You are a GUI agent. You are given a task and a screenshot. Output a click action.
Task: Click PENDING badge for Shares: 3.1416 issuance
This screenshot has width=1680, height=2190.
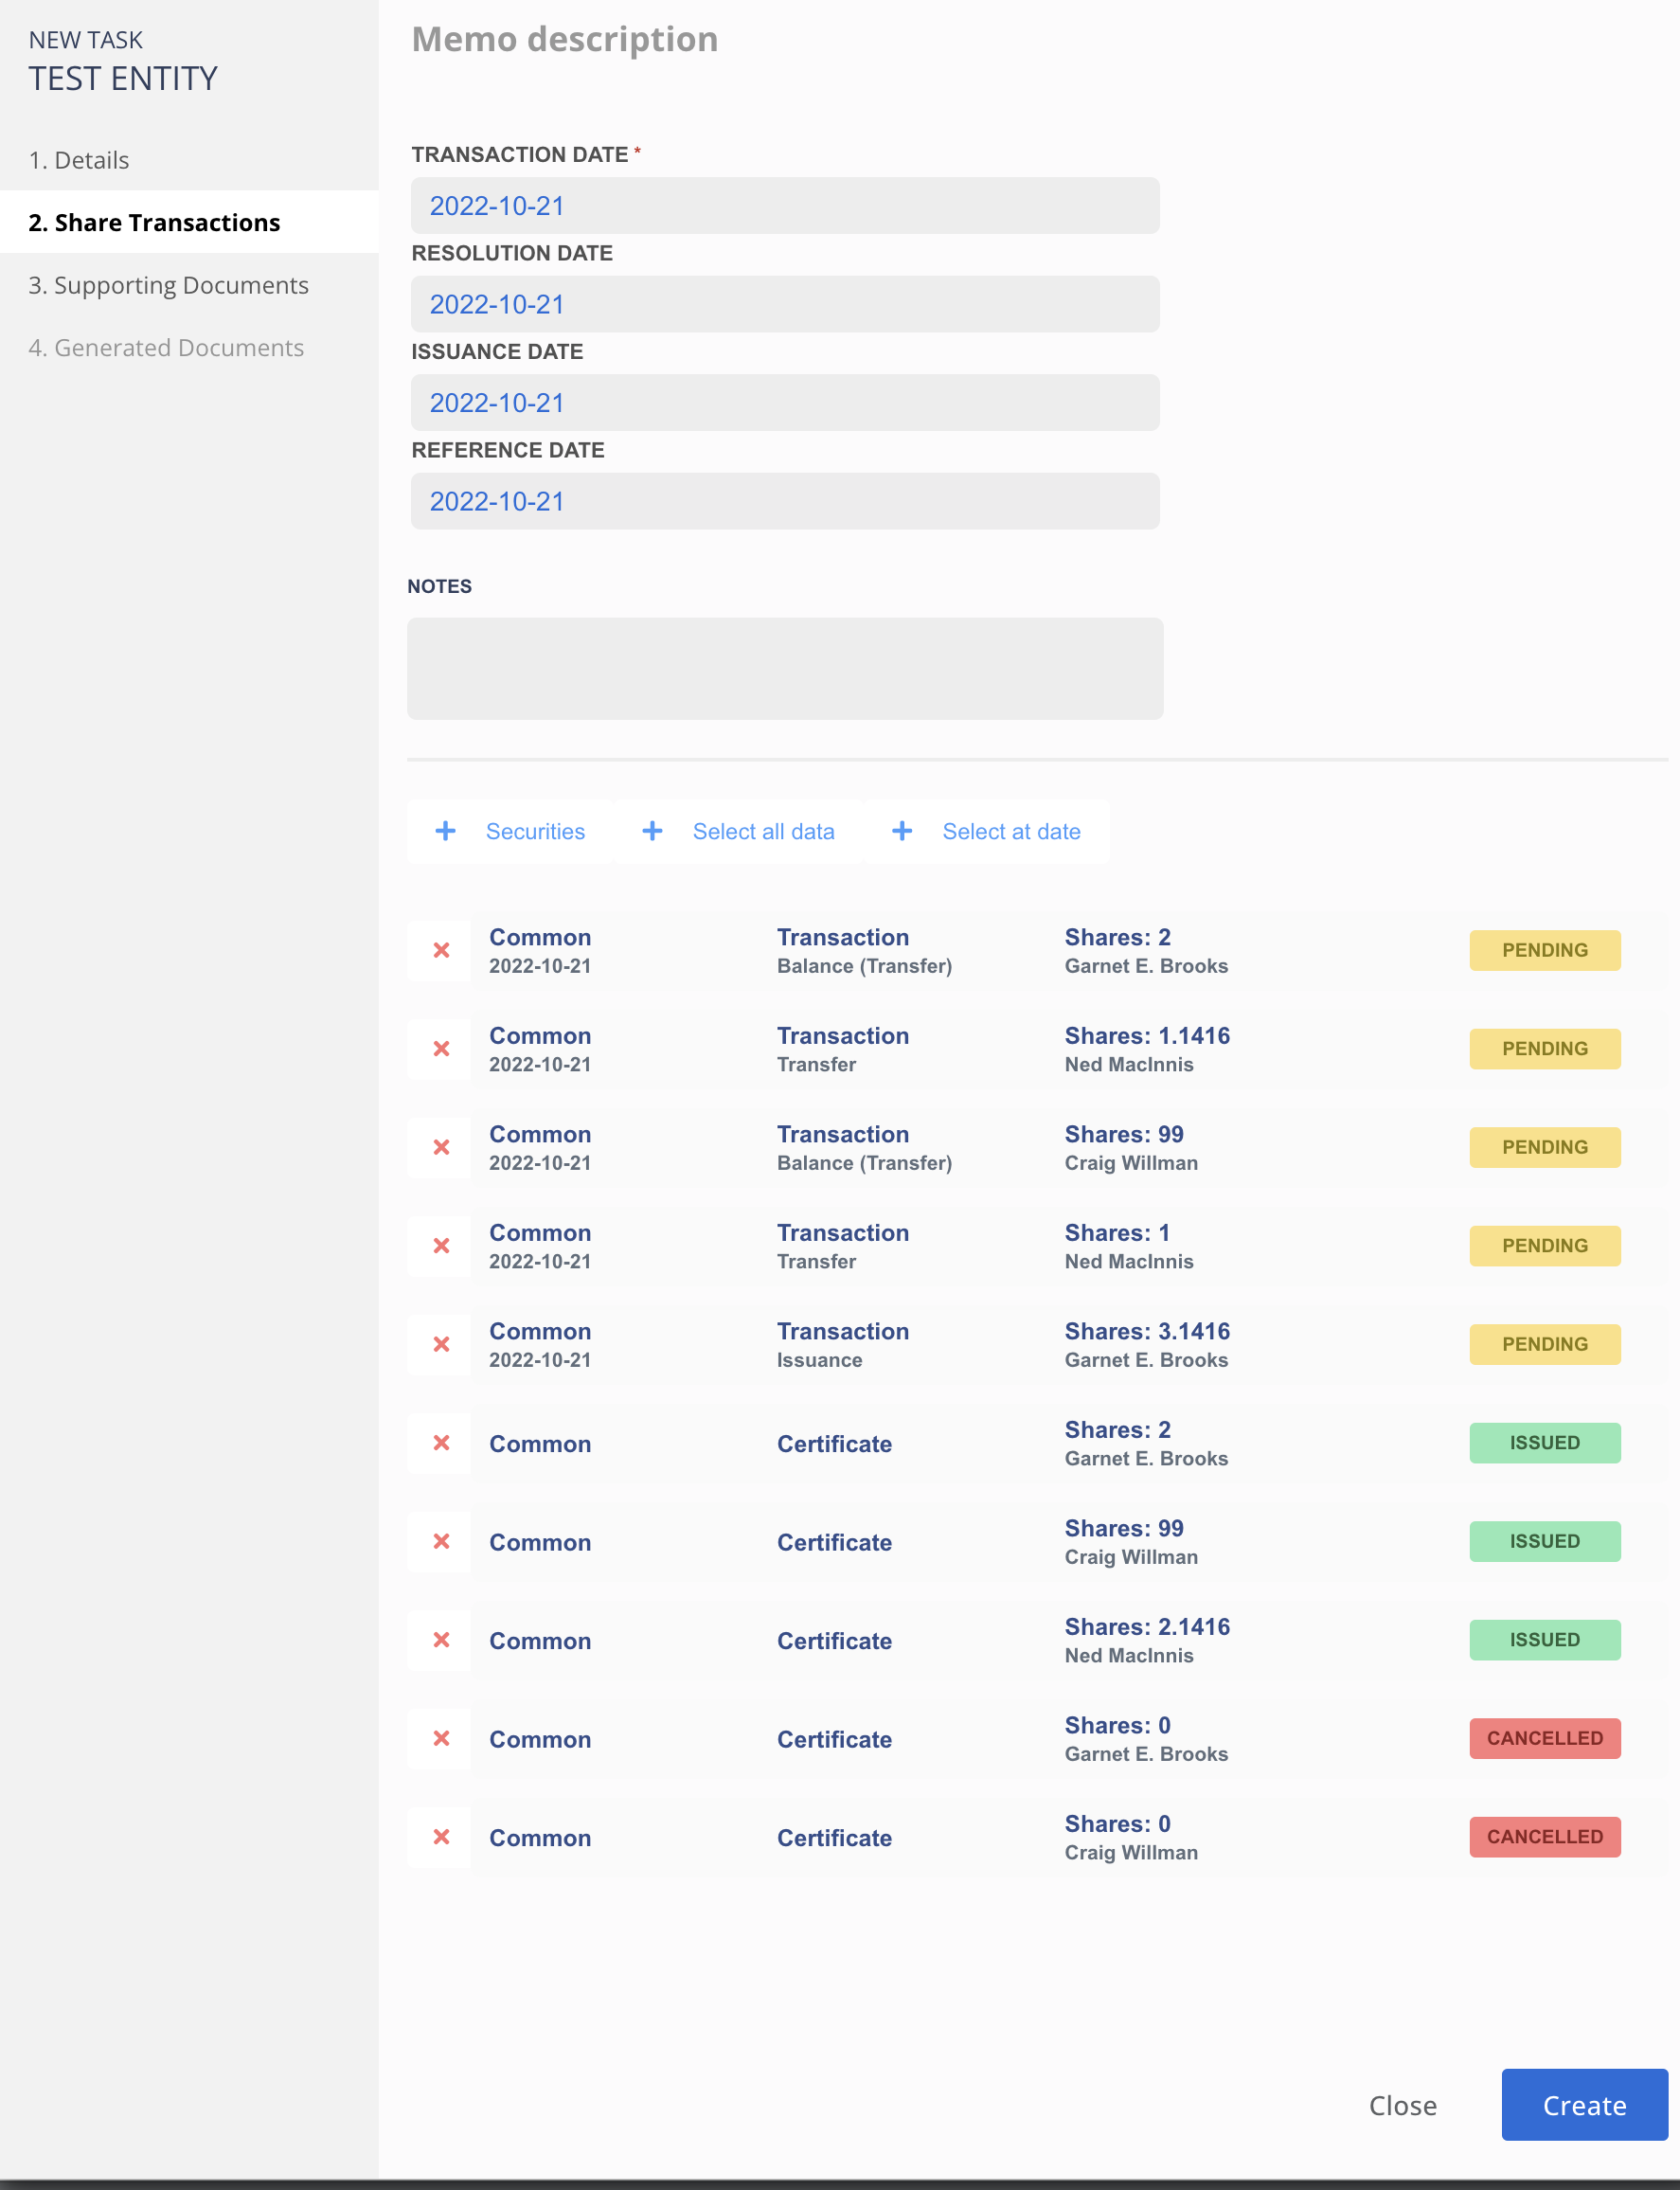pyautogui.click(x=1545, y=1344)
